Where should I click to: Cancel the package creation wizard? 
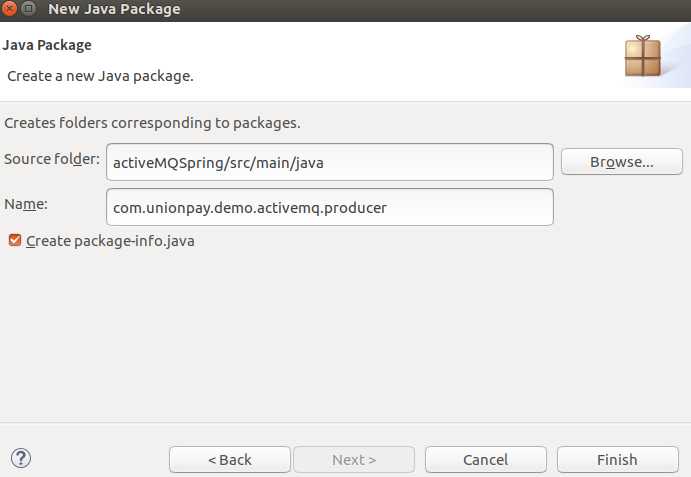(x=485, y=459)
